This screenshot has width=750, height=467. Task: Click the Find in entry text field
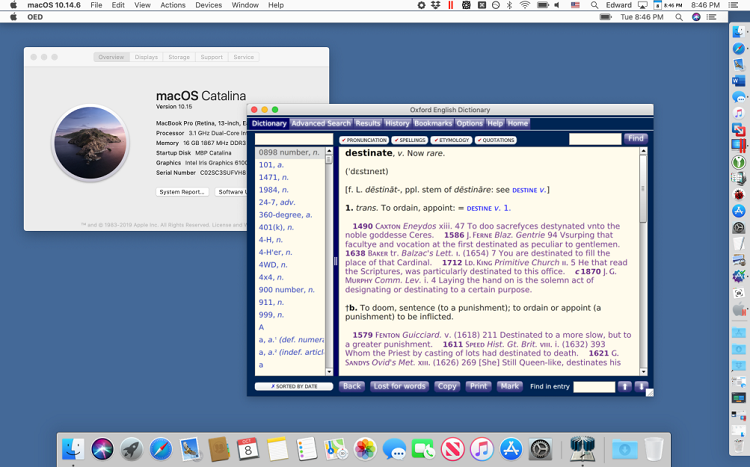(x=594, y=386)
